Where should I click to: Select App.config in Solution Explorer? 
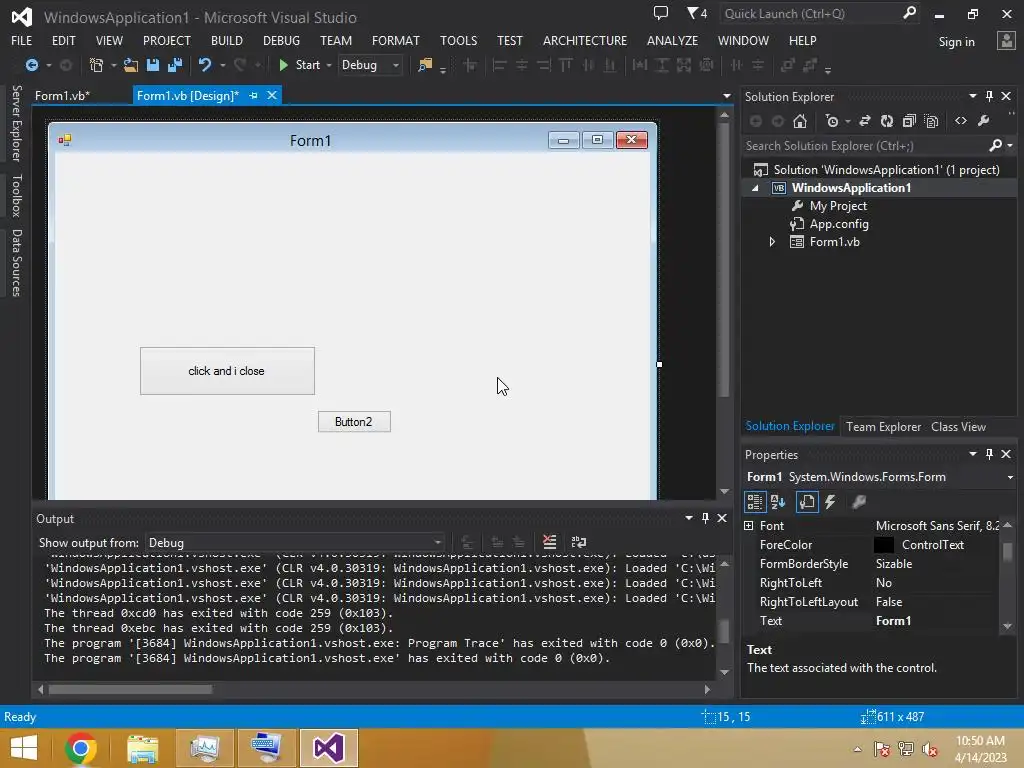coord(839,224)
